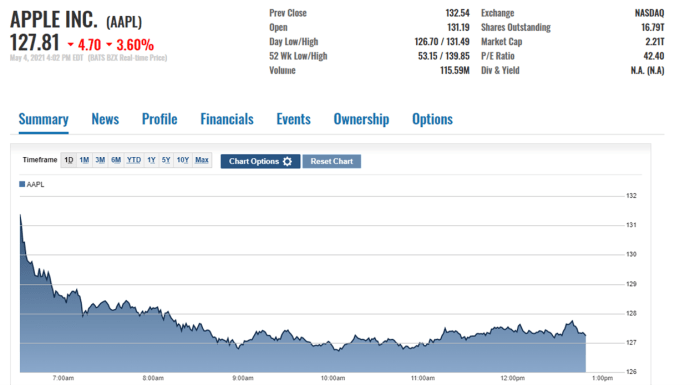Open the Chart Options menu

click(x=260, y=161)
